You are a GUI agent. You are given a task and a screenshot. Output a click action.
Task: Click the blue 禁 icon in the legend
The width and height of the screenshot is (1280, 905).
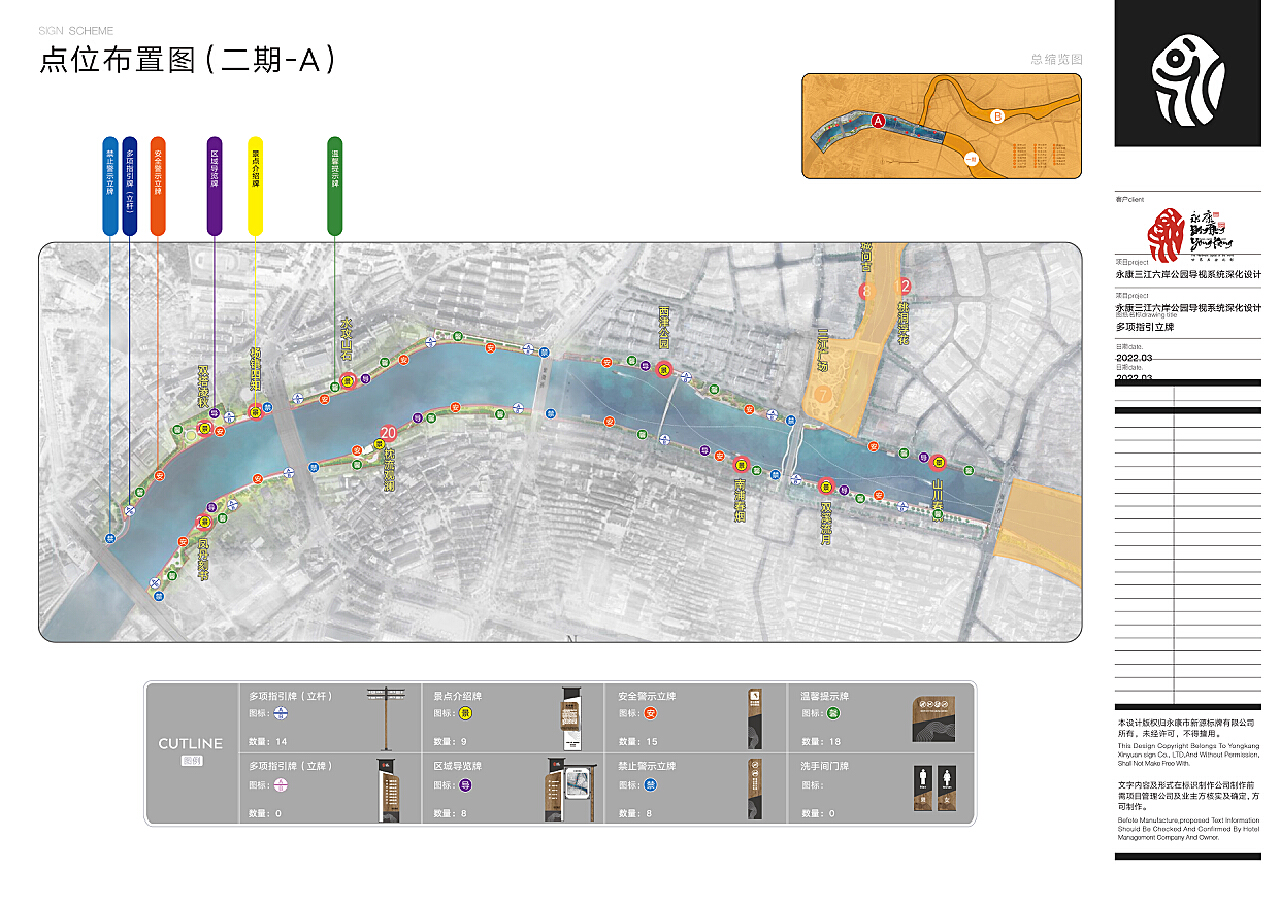[651, 786]
